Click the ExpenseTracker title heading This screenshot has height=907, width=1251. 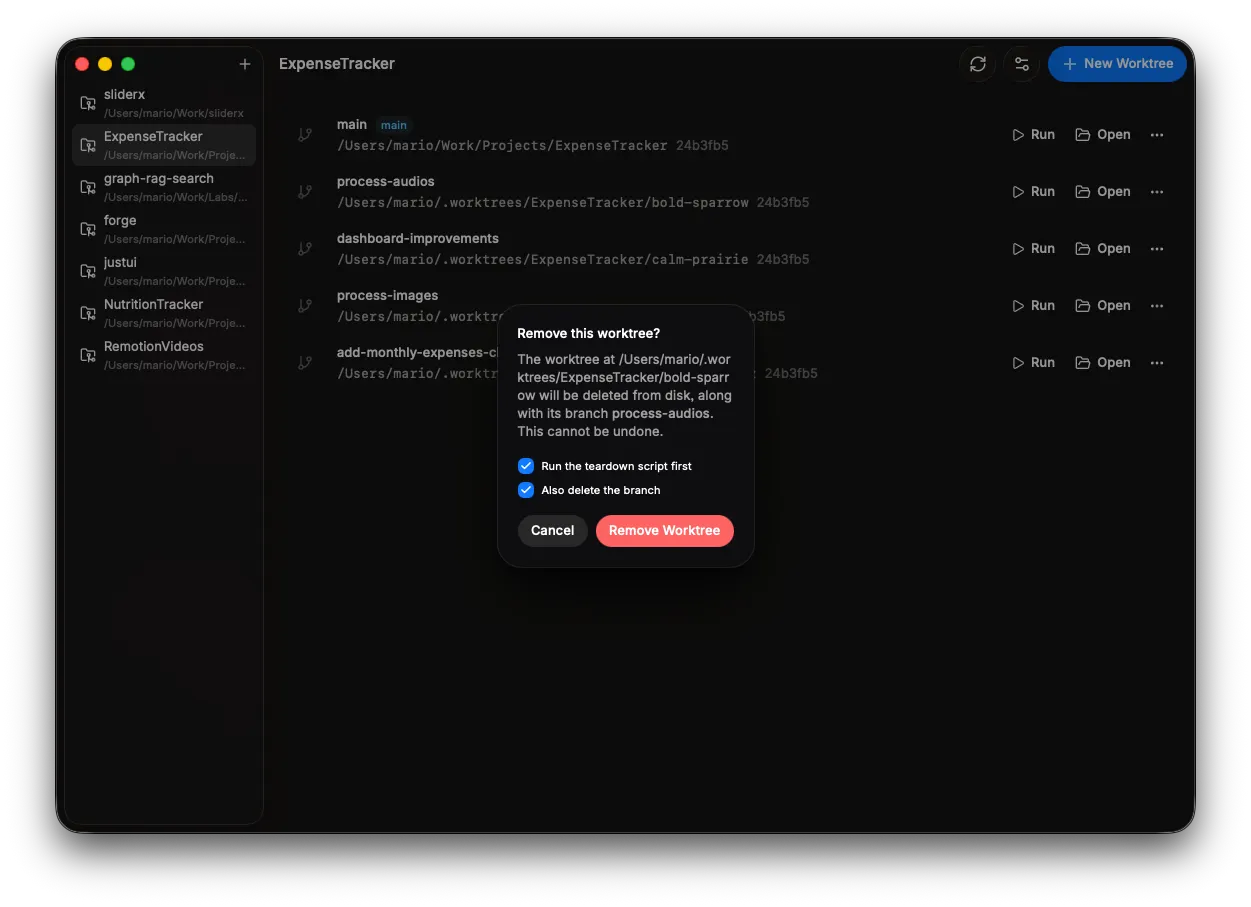(337, 64)
